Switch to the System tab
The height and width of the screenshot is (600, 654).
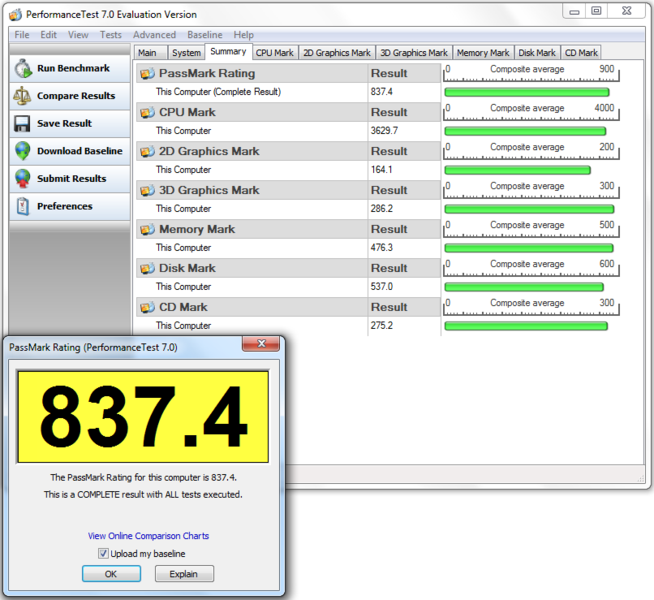tap(186, 53)
